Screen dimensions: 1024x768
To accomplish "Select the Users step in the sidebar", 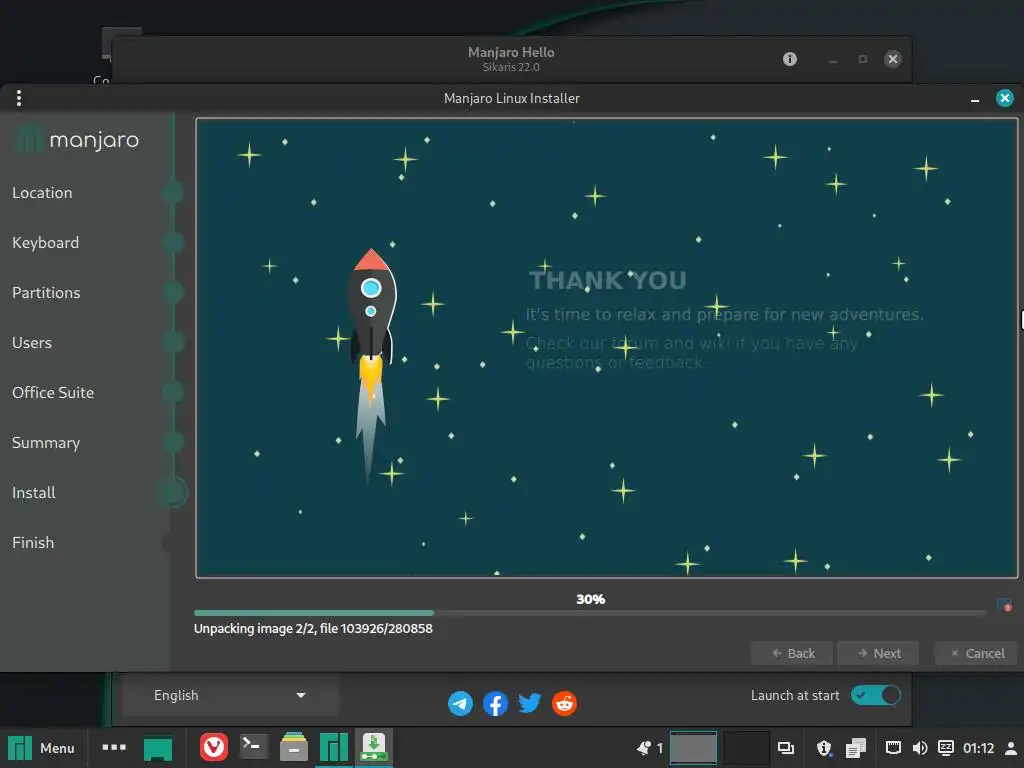I will click(x=32, y=343).
